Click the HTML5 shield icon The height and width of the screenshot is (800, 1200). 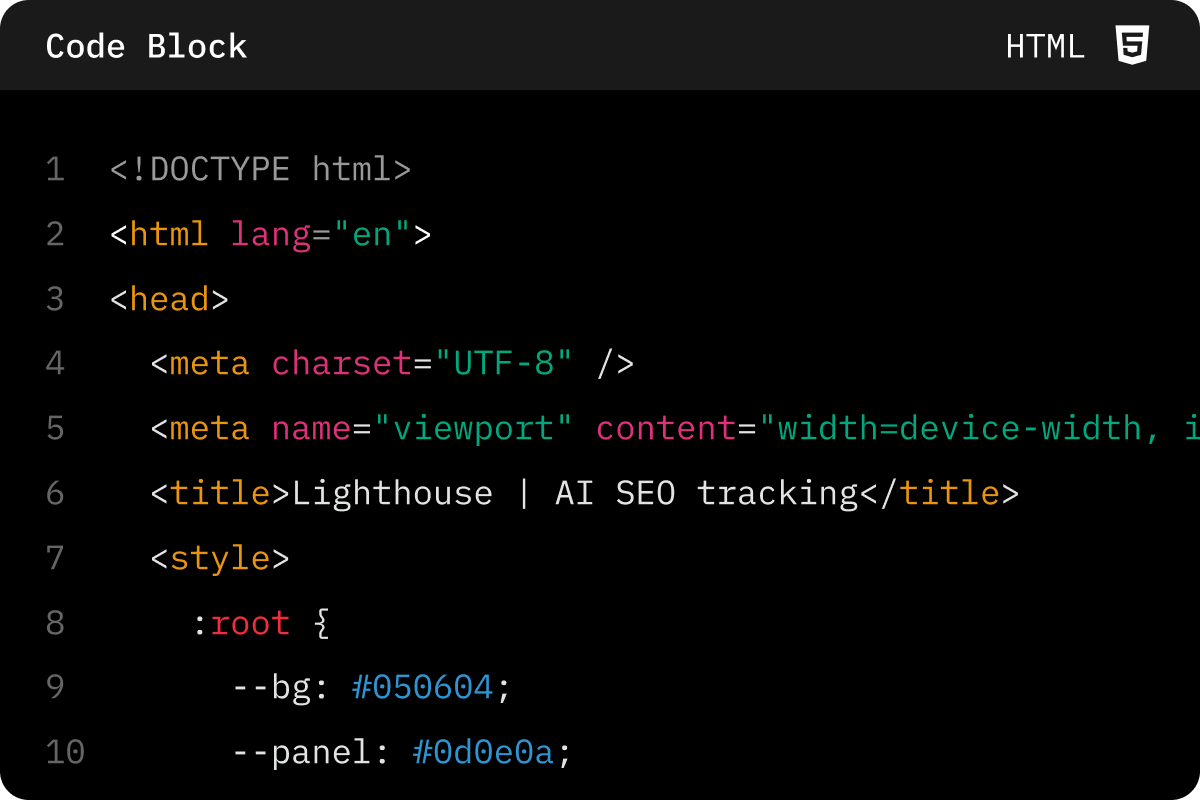(1132, 46)
